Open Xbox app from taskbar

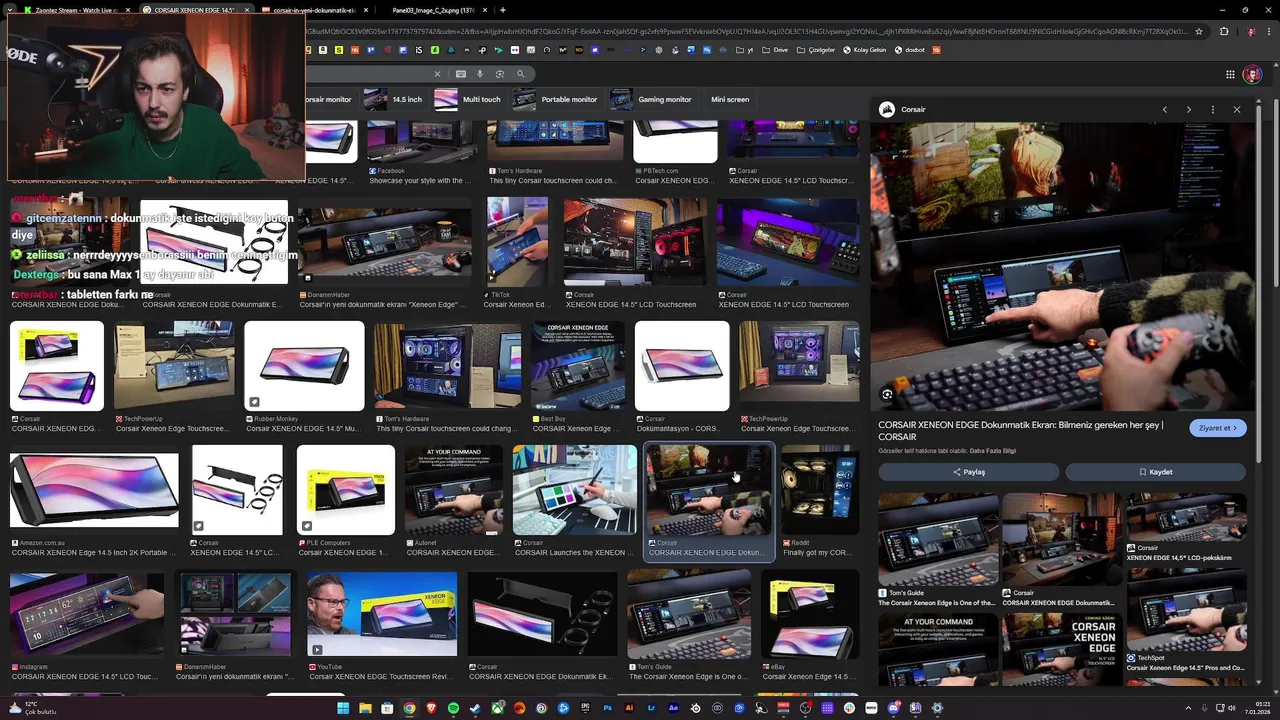click(x=497, y=708)
